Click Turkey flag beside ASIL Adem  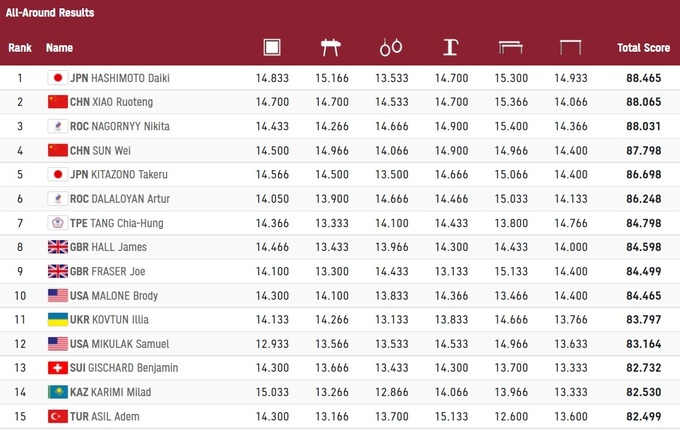[57, 416]
